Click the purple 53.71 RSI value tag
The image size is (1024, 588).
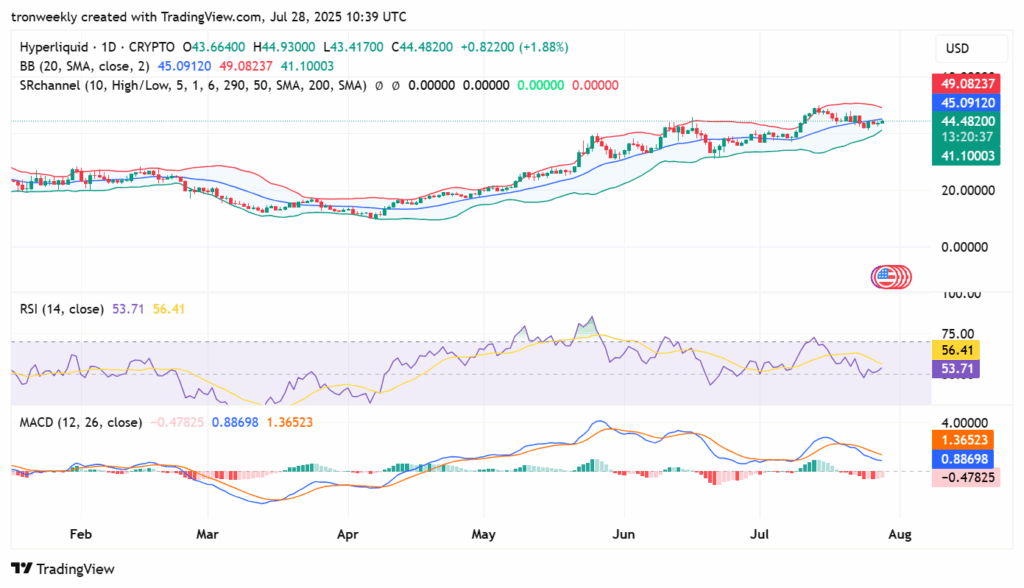(x=955, y=369)
